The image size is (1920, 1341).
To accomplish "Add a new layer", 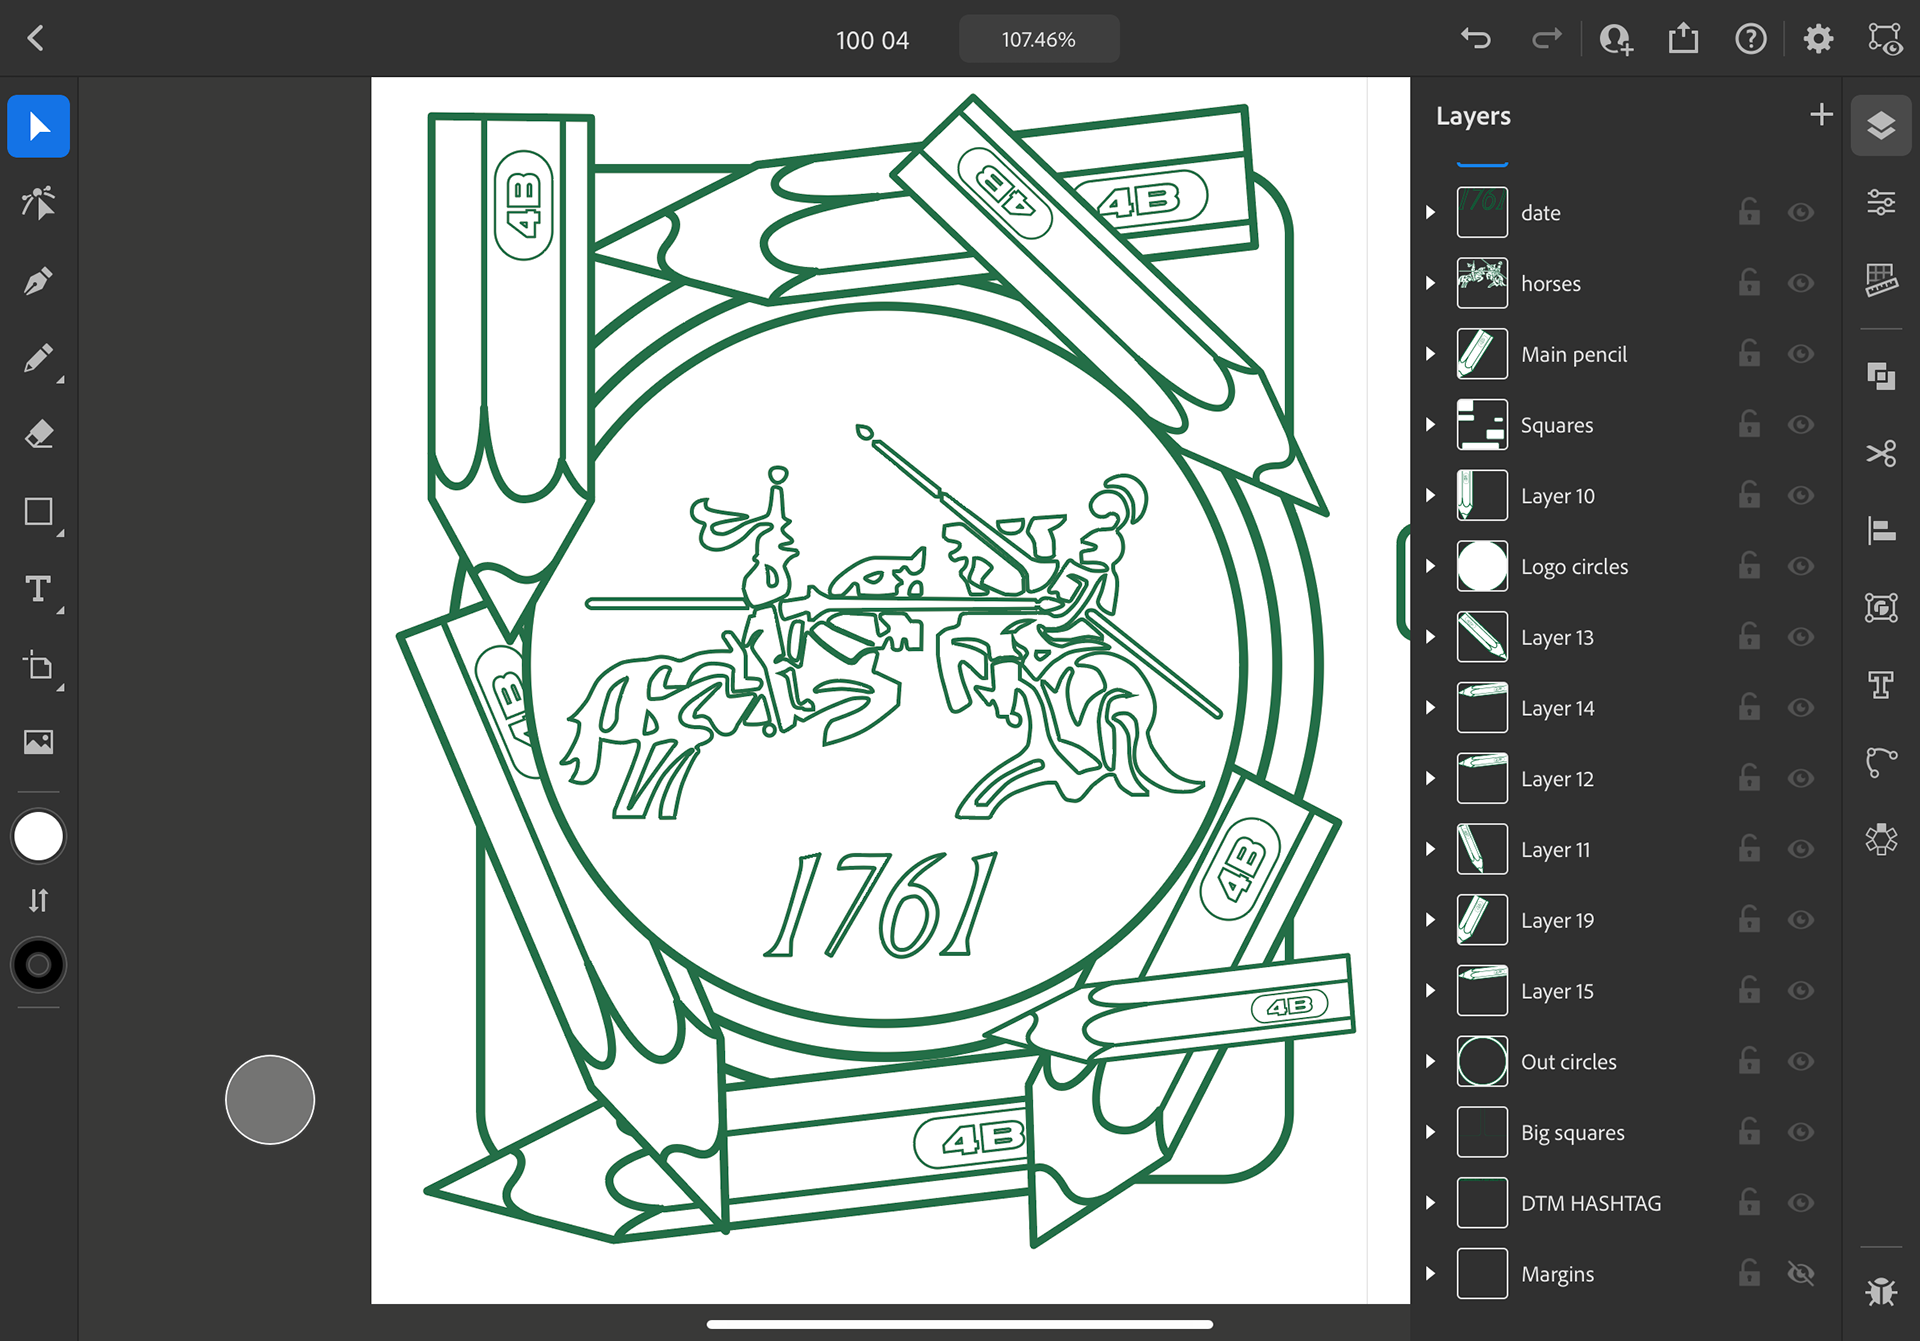I will pos(1821,115).
